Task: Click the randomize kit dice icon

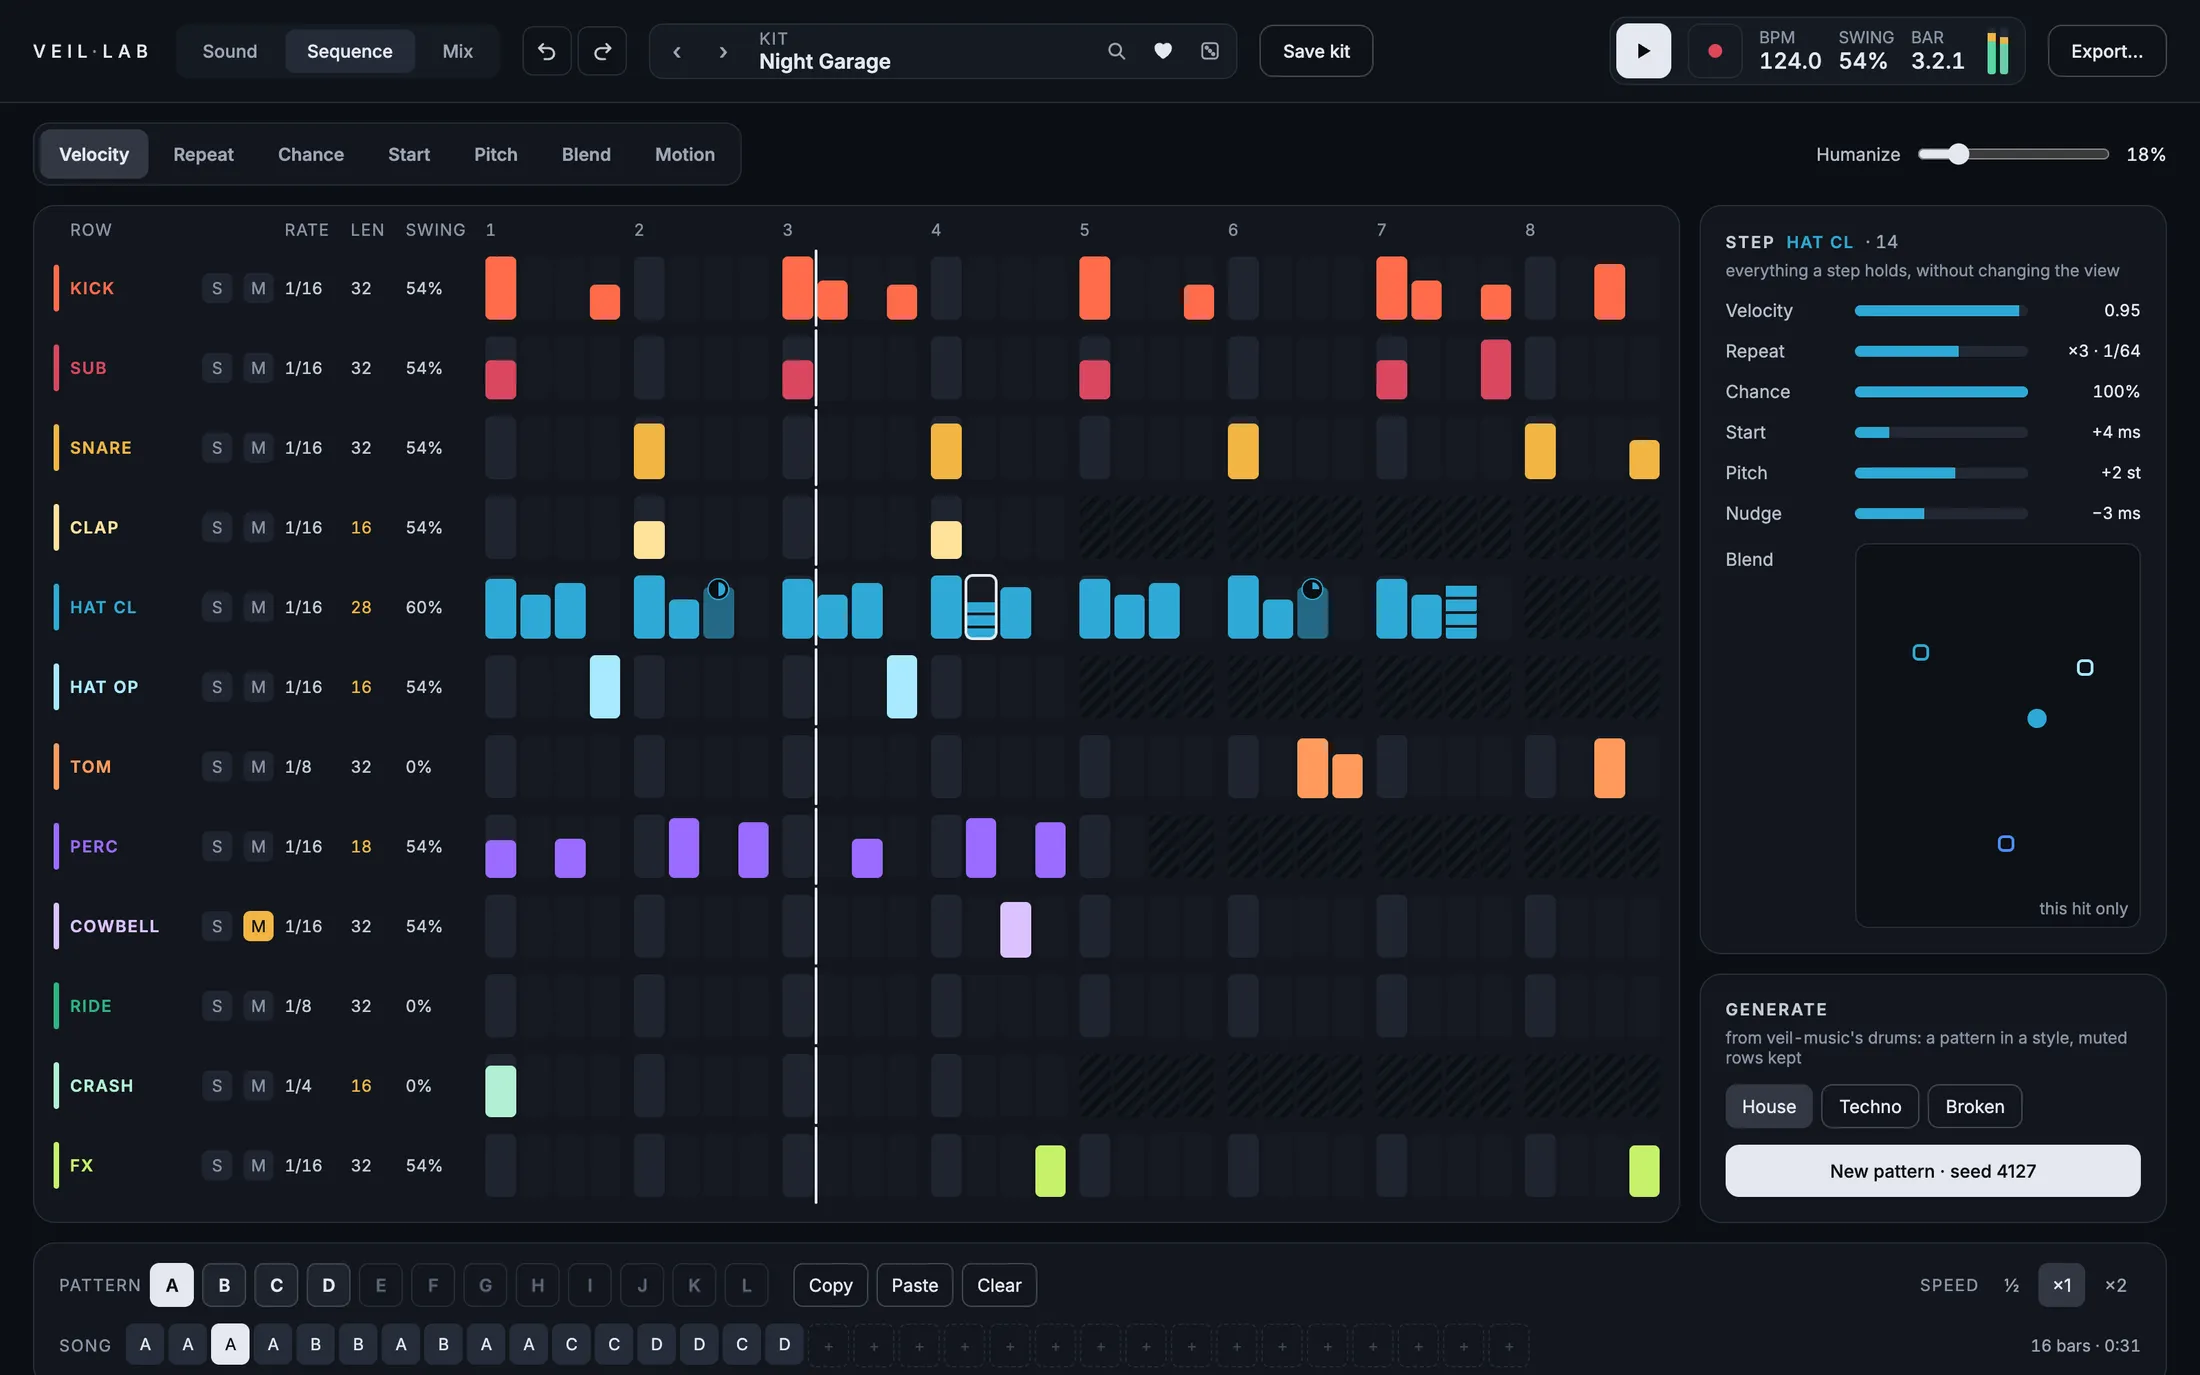Action: pos(1210,51)
